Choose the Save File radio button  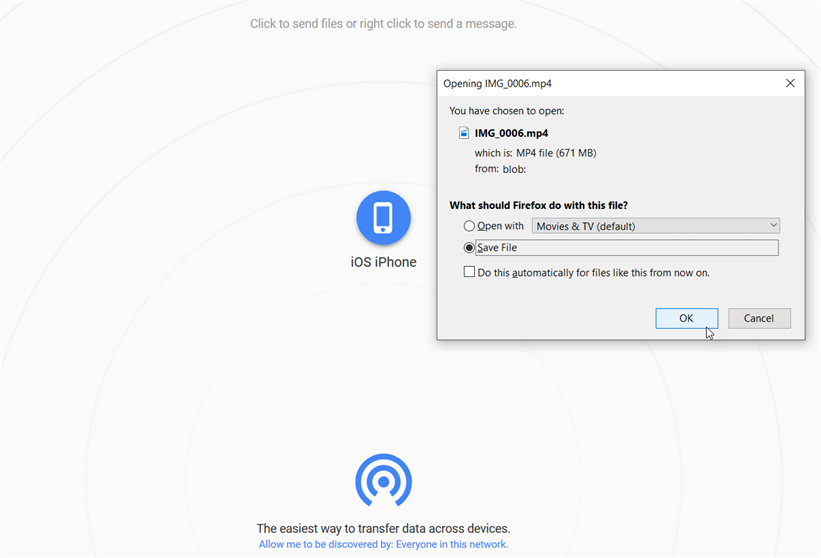pyautogui.click(x=469, y=248)
